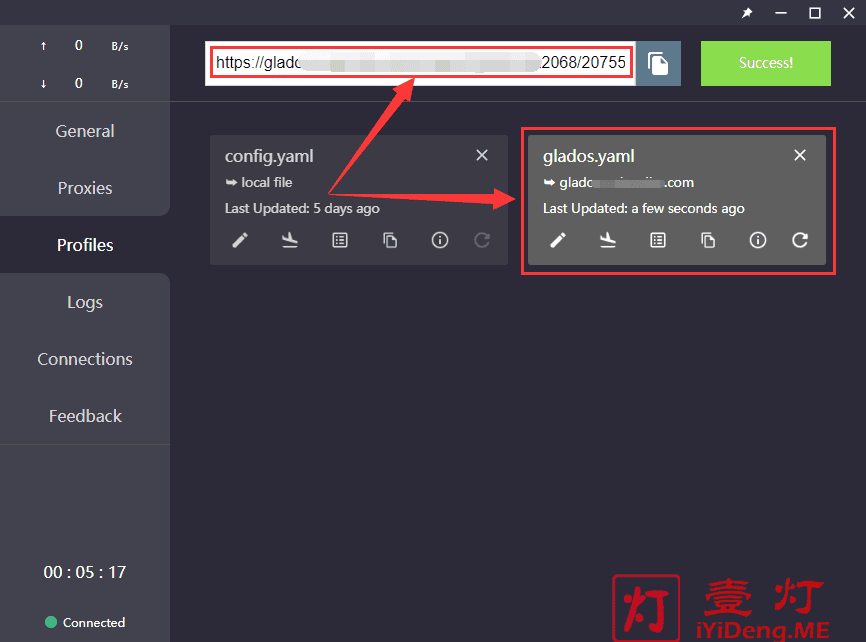Open the rules list icon on glados.yaml
The image size is (866, 642).
(x=658, y=240)
